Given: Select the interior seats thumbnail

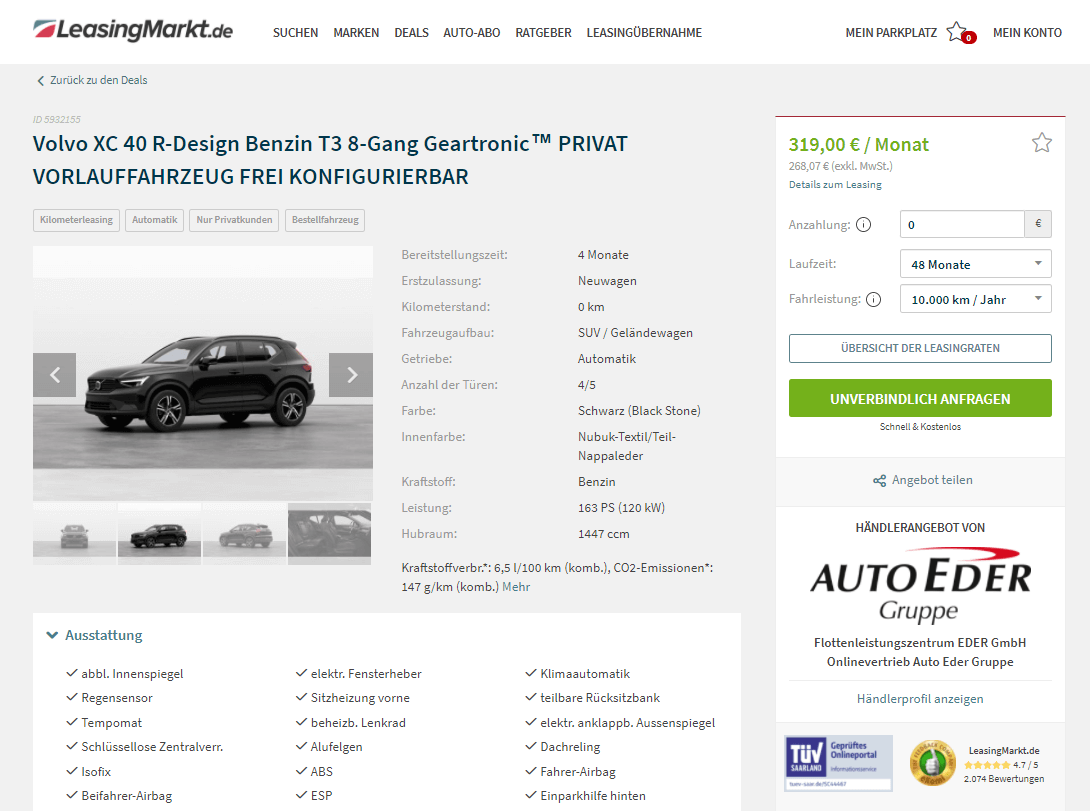Looking at the screenshot, I should pyautogui.click(x=330, y=534).
